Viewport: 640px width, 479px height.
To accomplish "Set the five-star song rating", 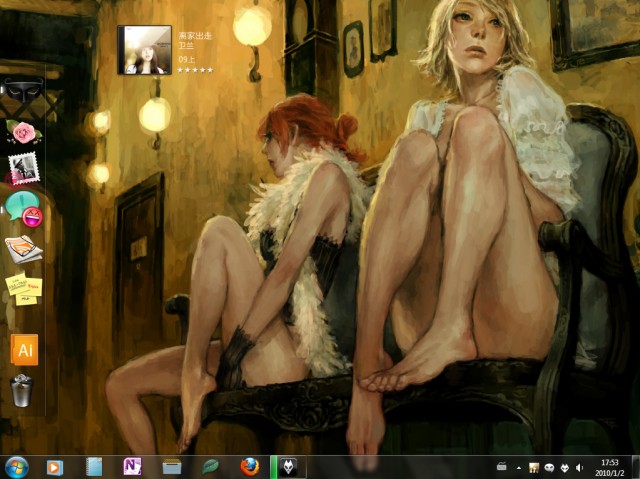I will [x=195, y=70].
